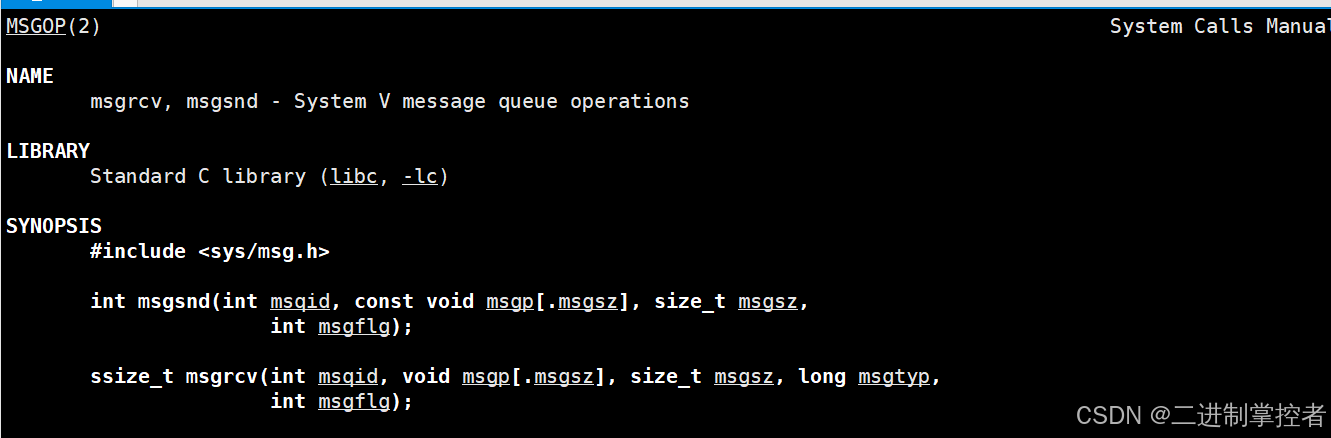Click the Standard C library text

198,176
